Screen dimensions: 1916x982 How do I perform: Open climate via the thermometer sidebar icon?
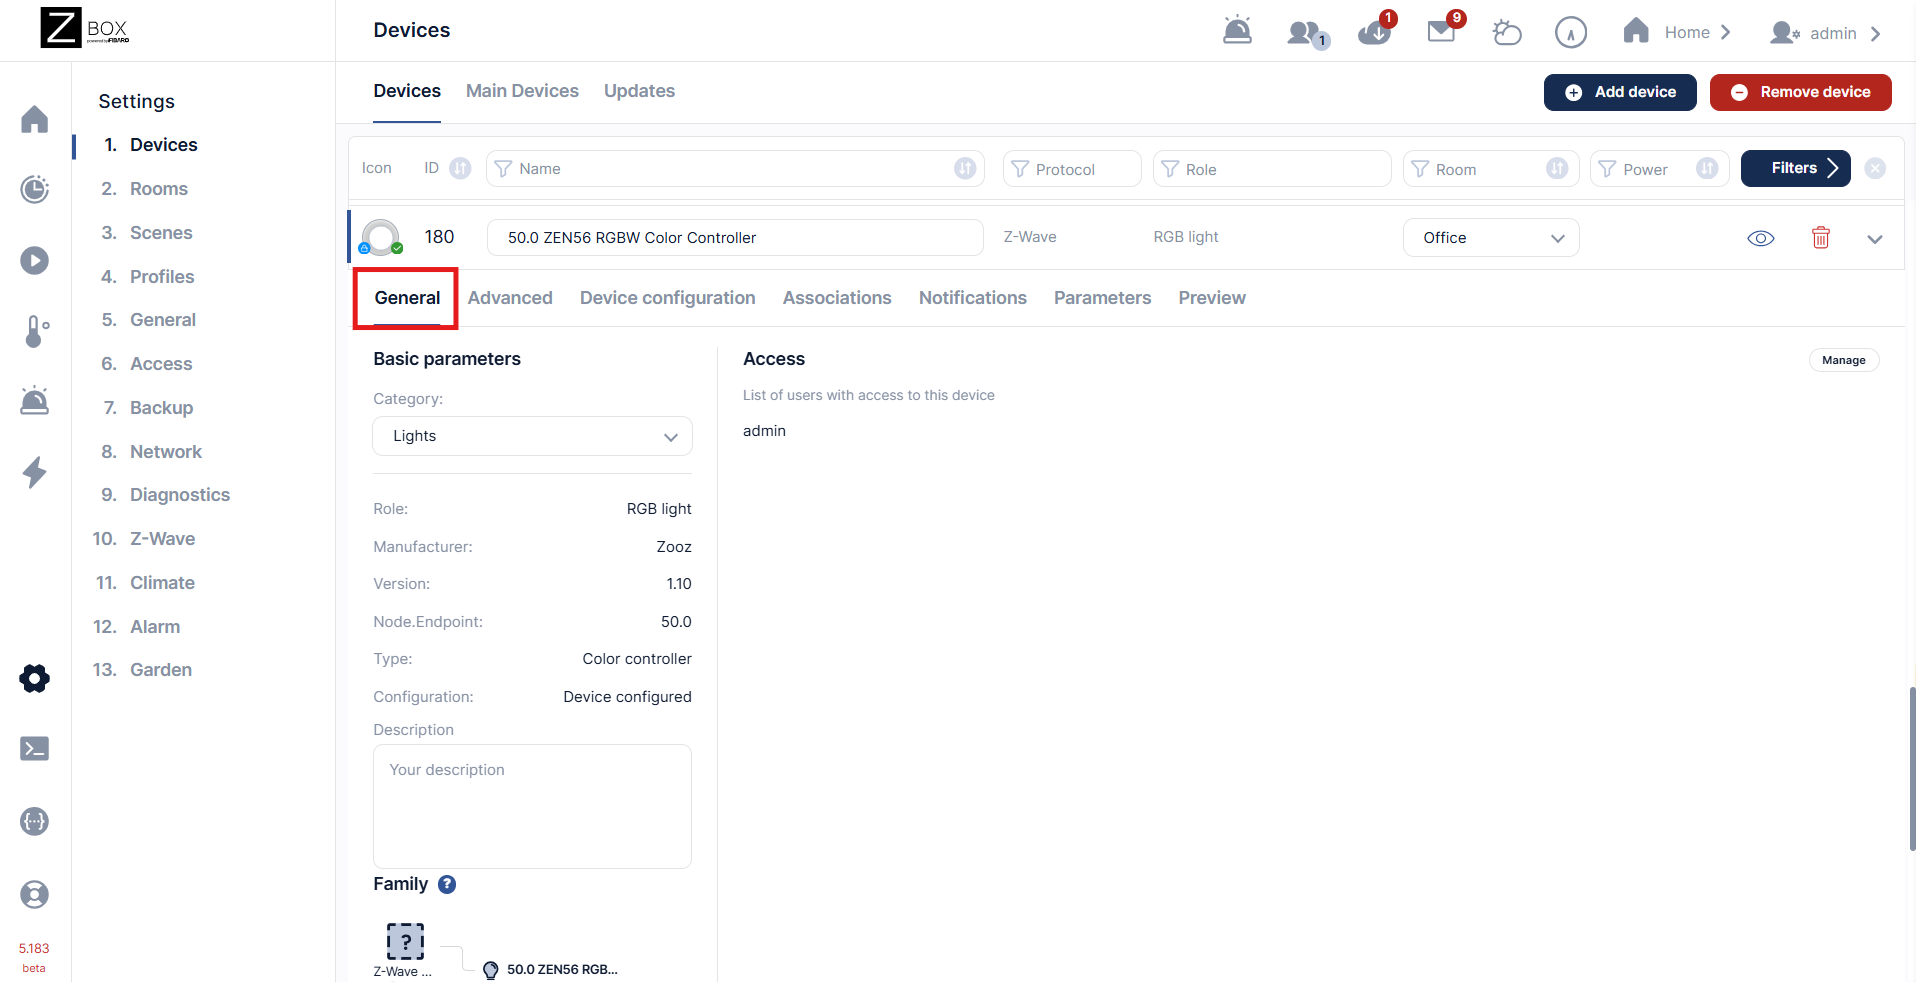[x=35, y=331]
